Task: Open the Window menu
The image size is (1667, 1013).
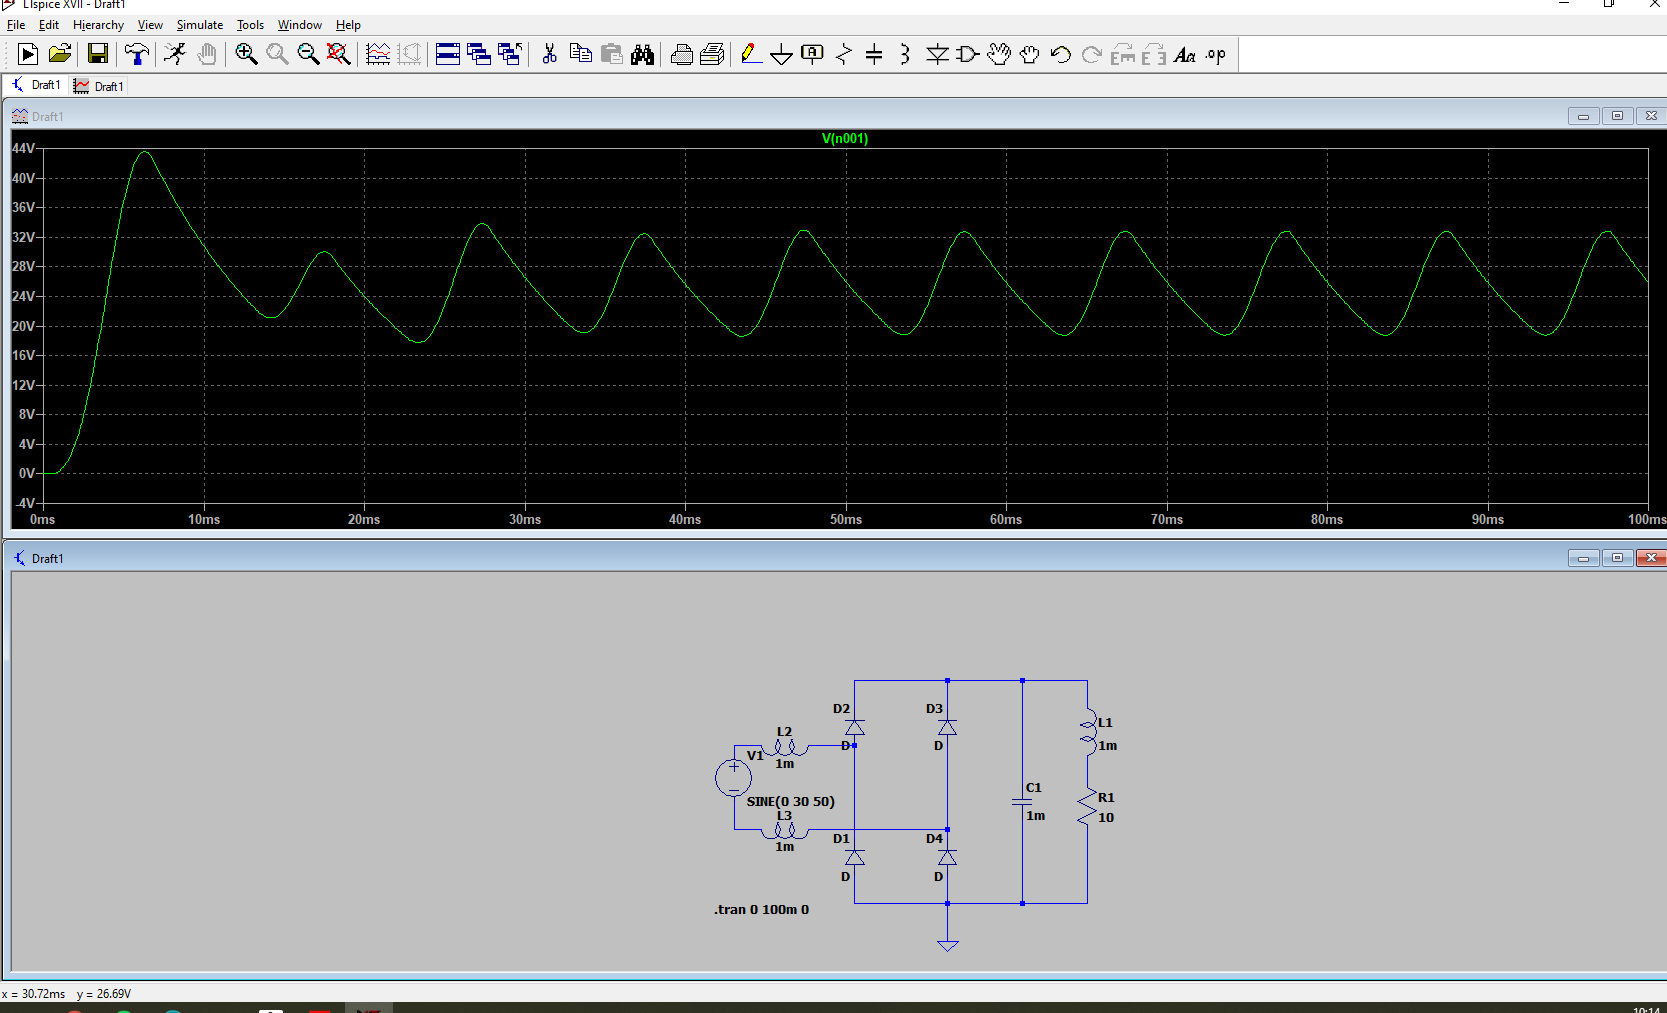Action: (x=300, y=25)
